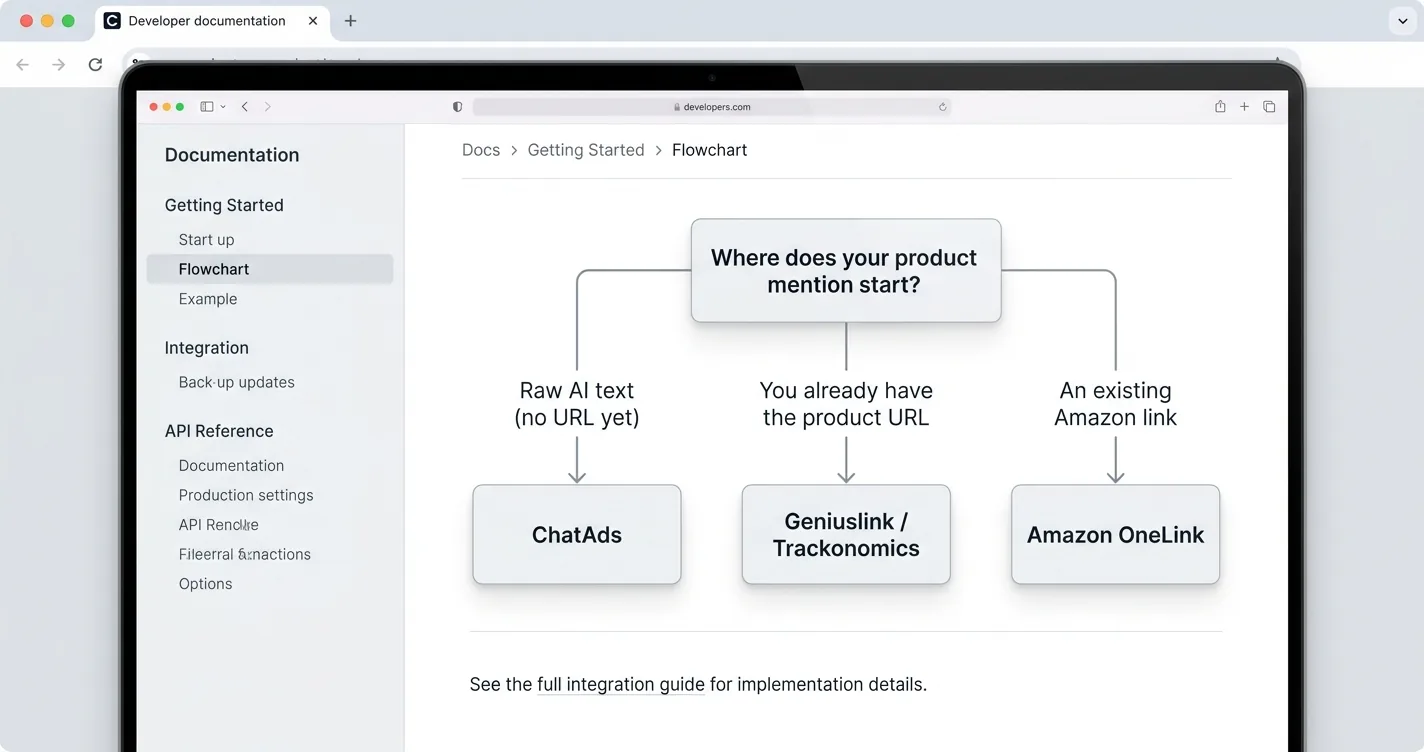Select the Flowchart sidebar item
This screenshot has height=752, width=1424.
coord(270,269)
